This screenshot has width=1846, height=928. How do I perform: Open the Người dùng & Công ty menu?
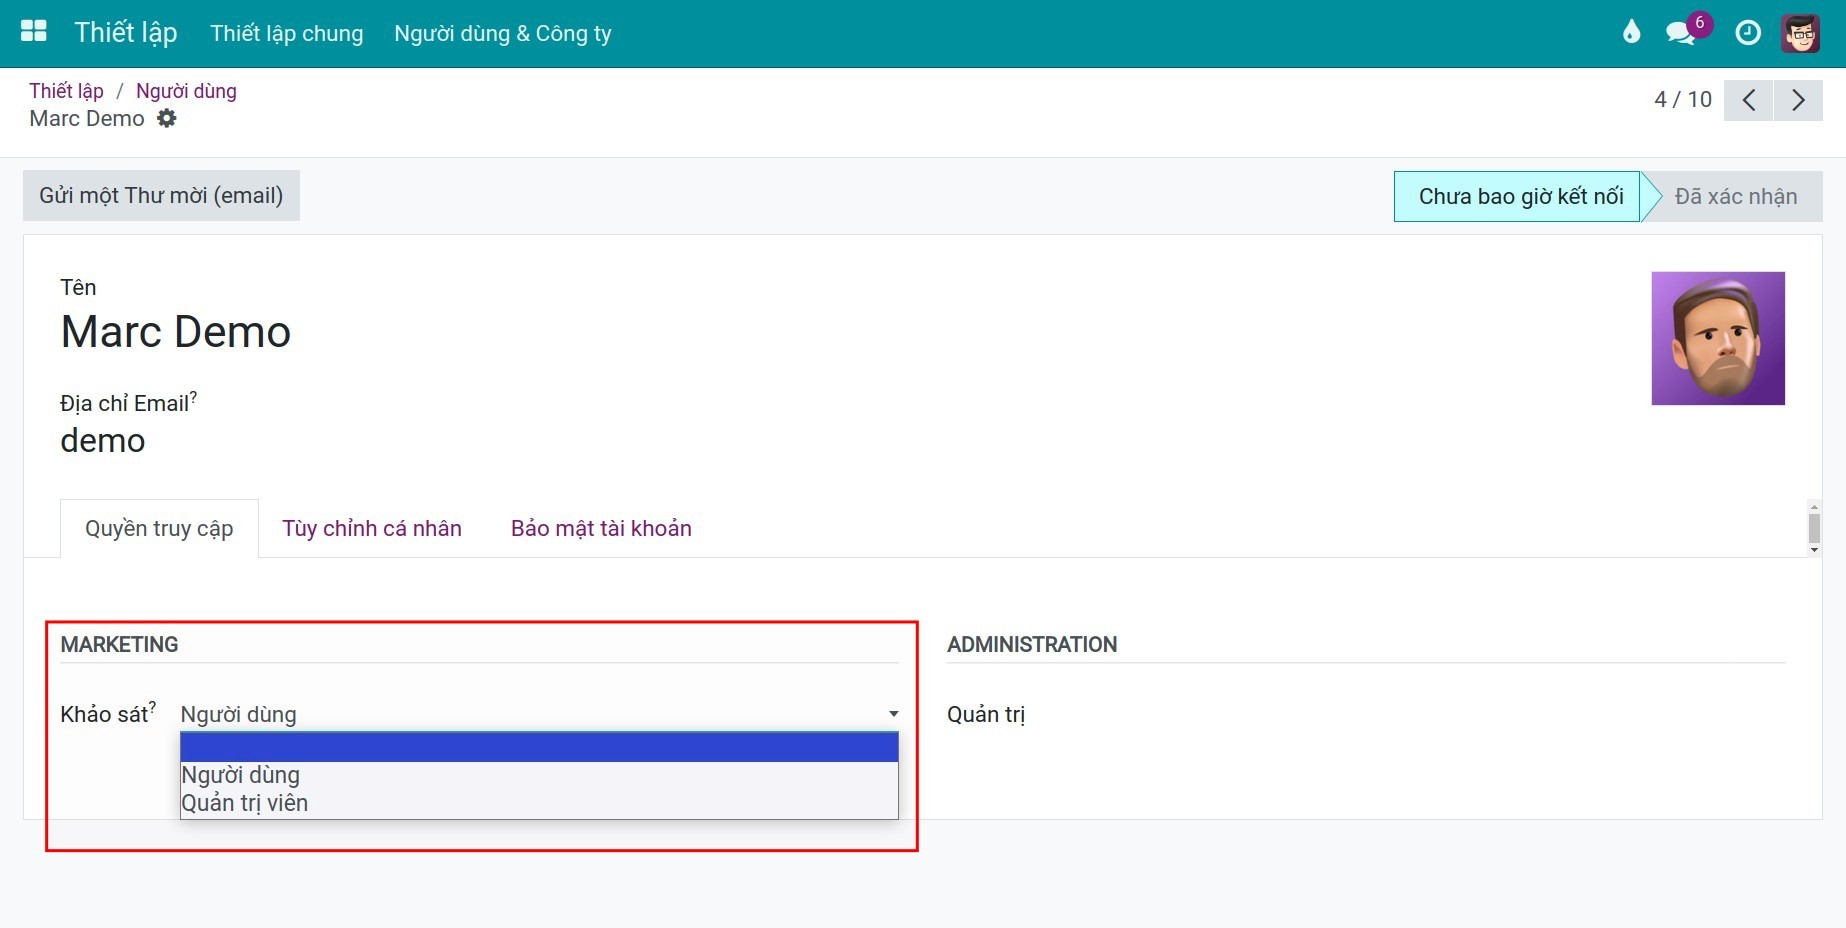click(503, 33)
